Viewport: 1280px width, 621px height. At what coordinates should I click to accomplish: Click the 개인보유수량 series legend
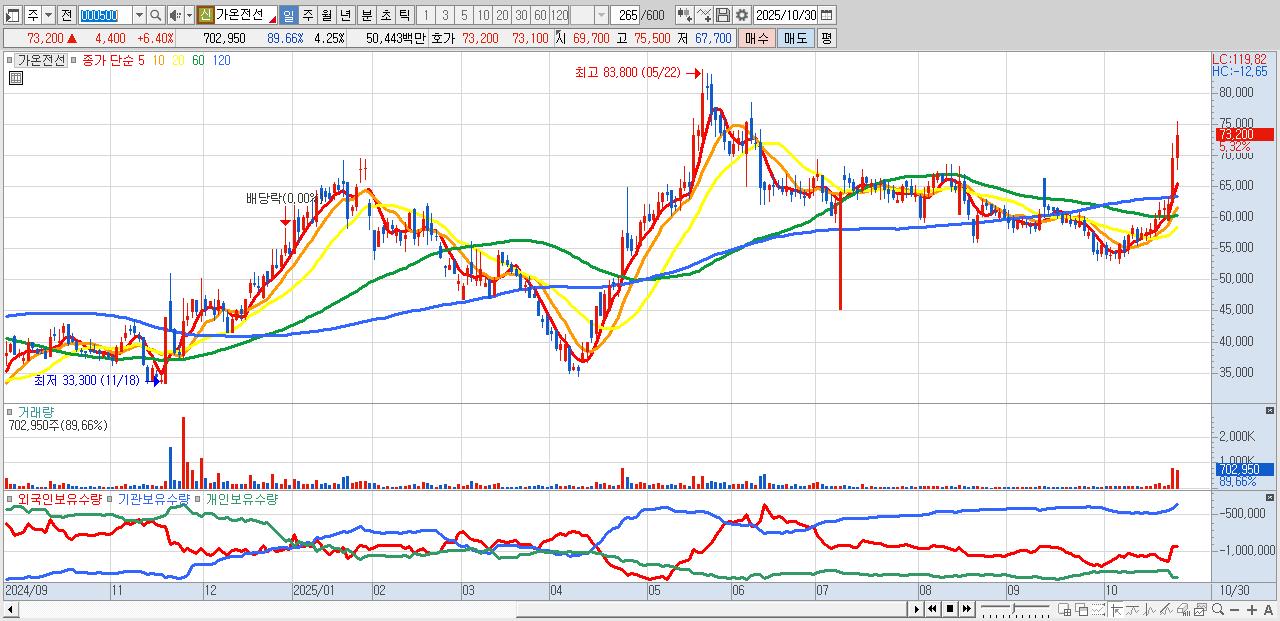coord(242,498)
